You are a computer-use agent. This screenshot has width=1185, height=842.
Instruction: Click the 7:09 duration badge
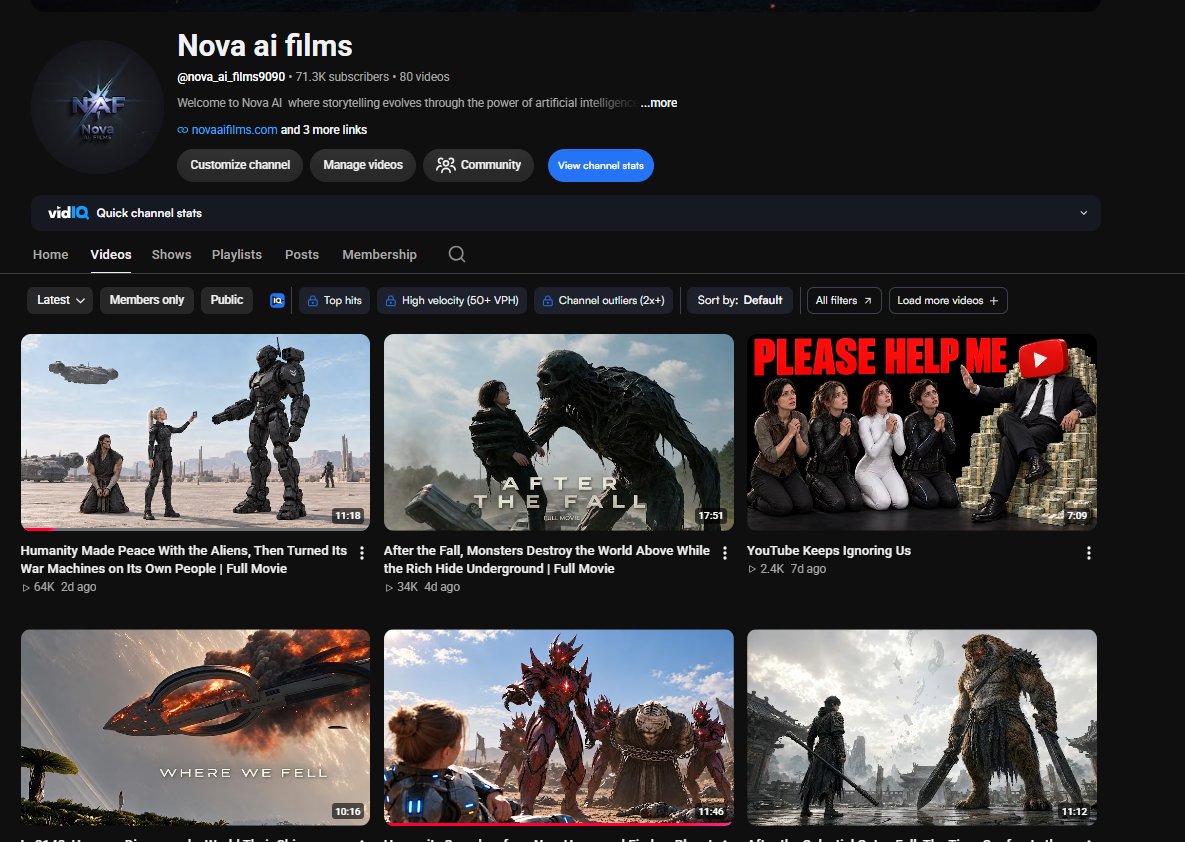(x=1077, y=516)
